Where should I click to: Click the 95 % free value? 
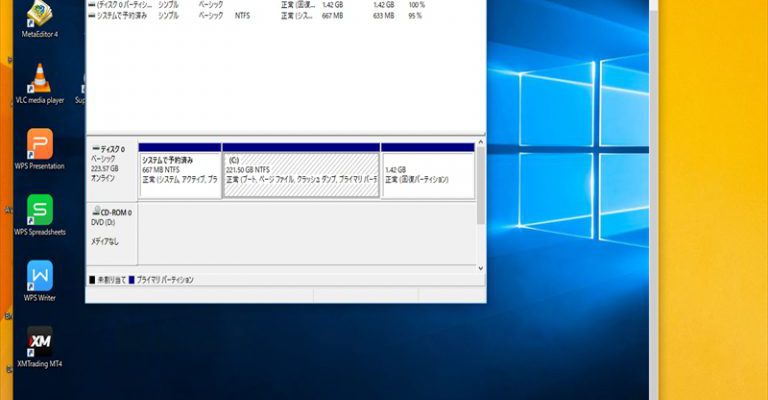coord(415,16)
